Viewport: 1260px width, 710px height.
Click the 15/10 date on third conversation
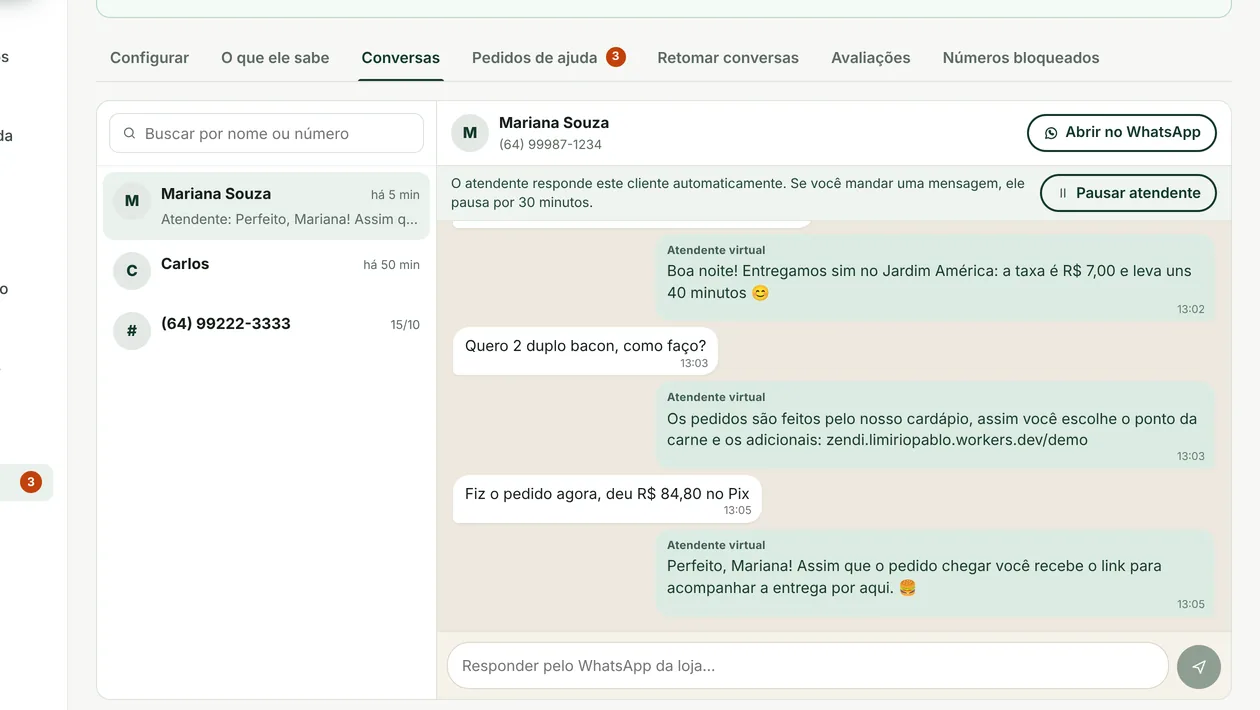coord(405,325)
